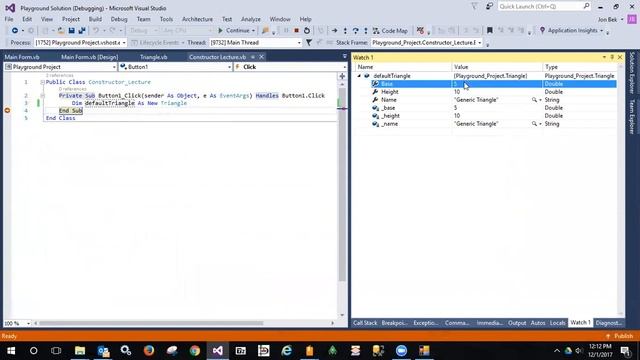The height and width of the screenshot is (360, 640).
Task: Click the Undo arrow icon
Action: point(96,31)
